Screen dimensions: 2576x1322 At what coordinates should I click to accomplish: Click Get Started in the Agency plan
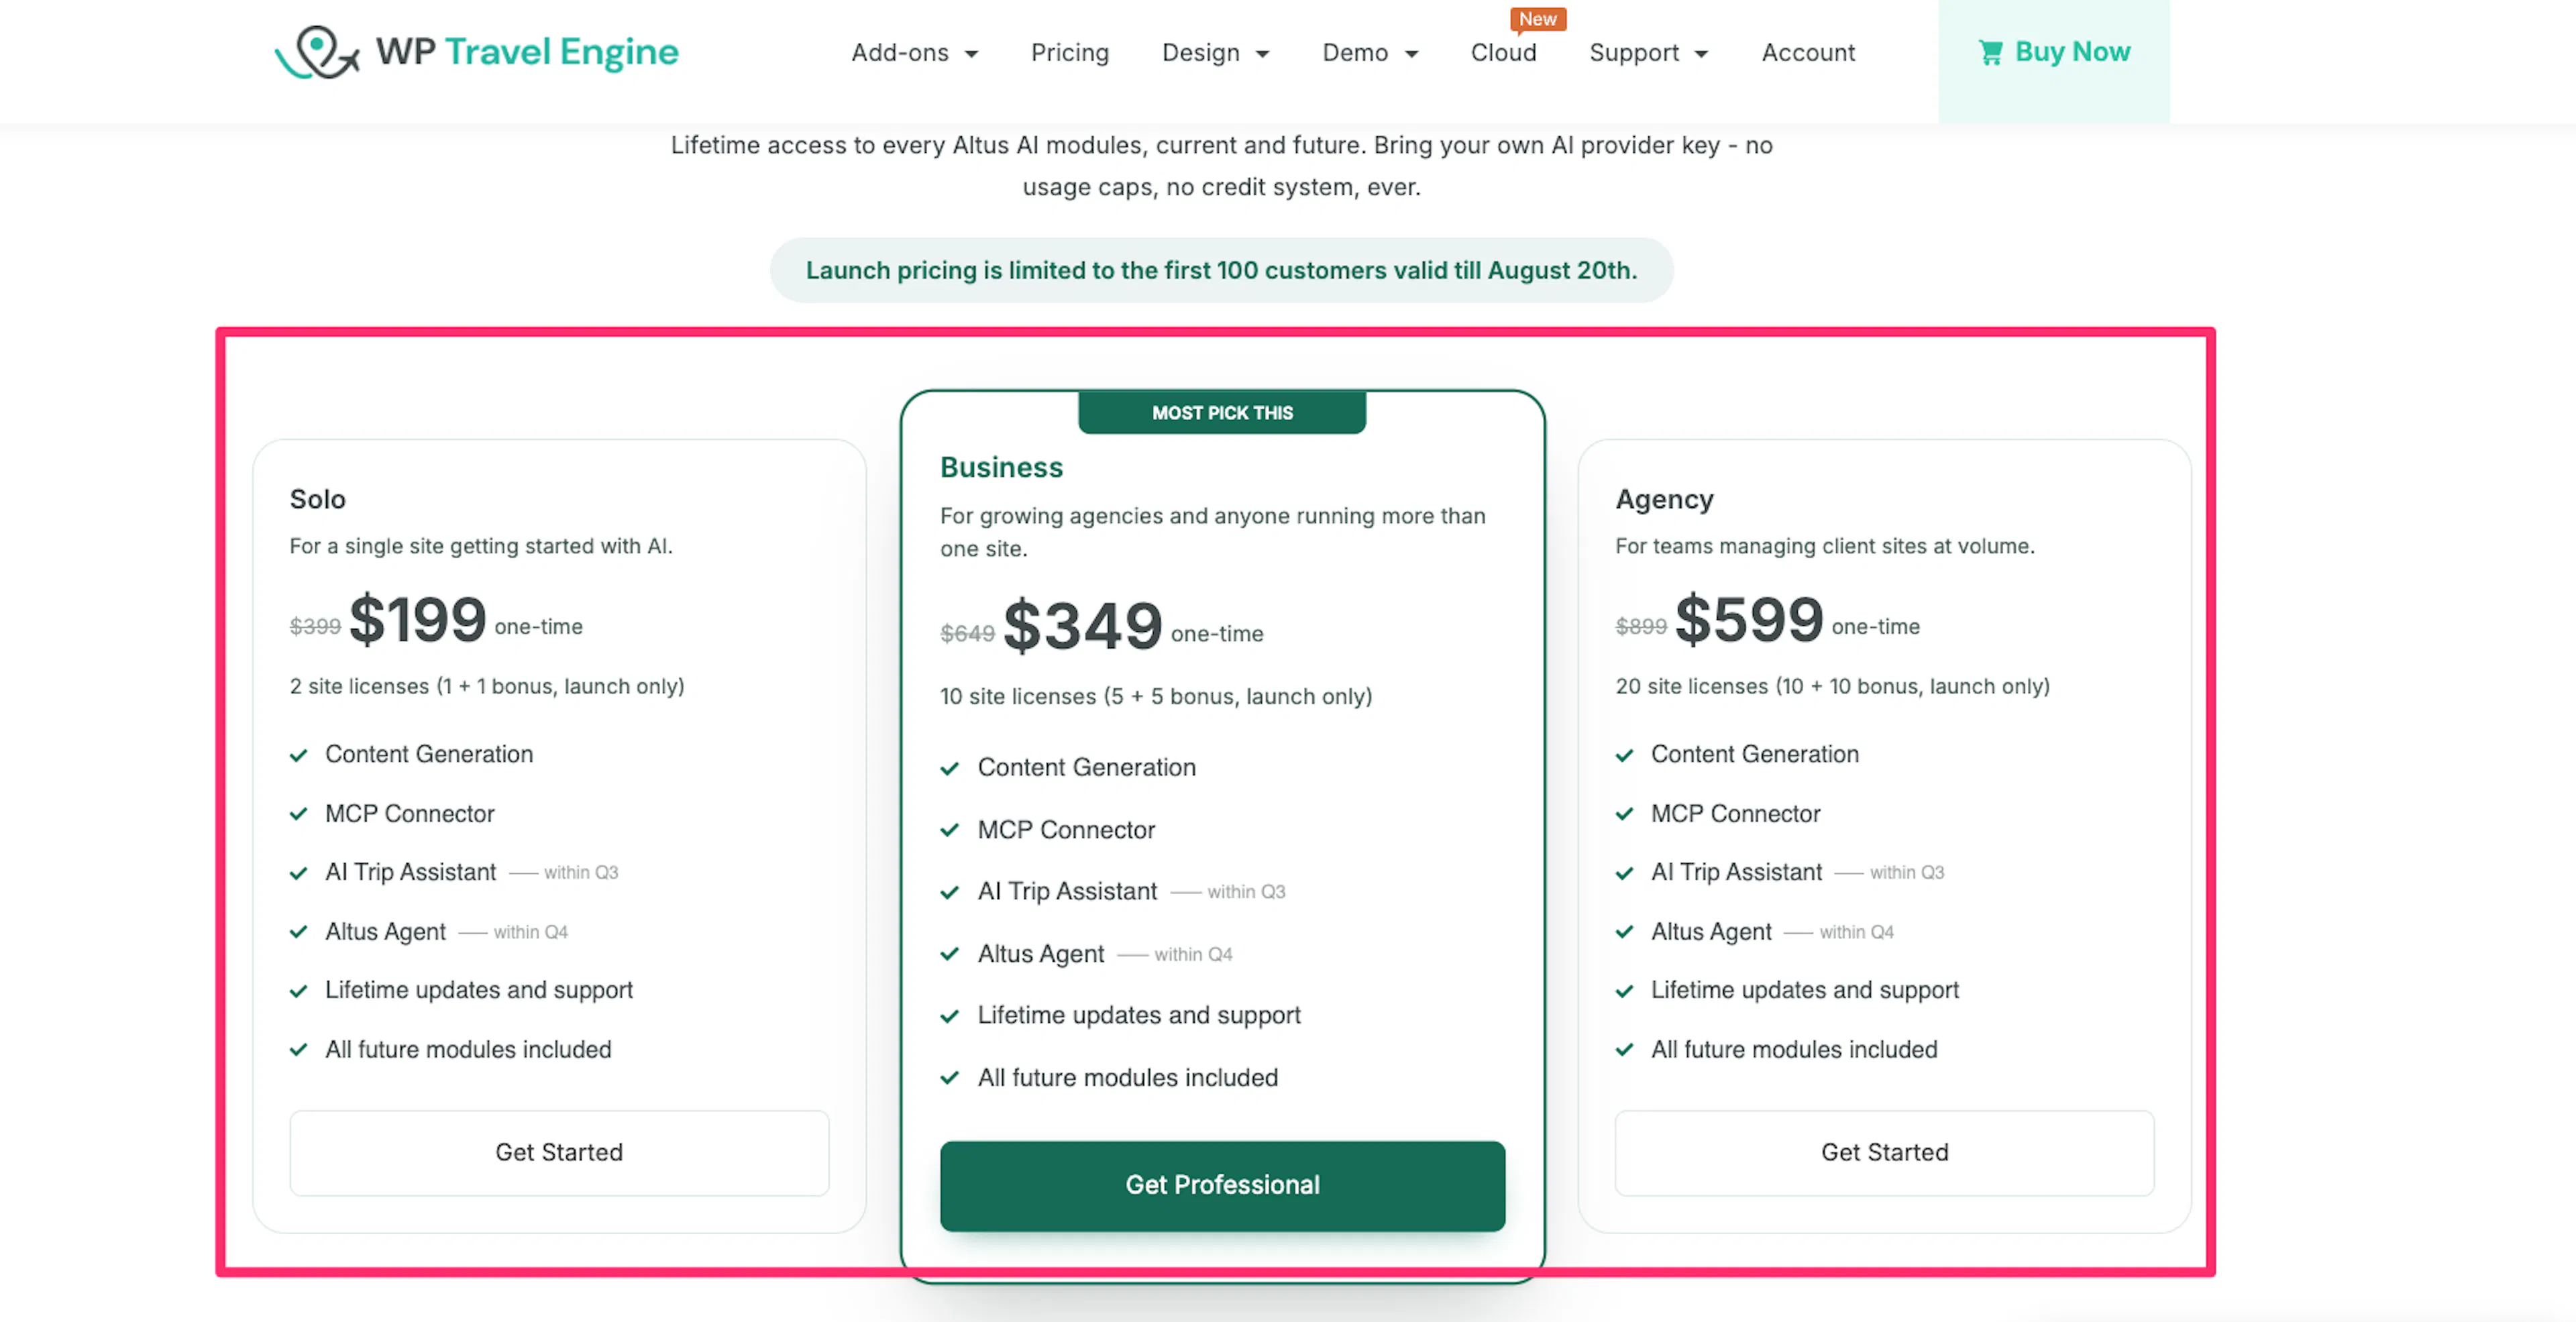1884,1153
